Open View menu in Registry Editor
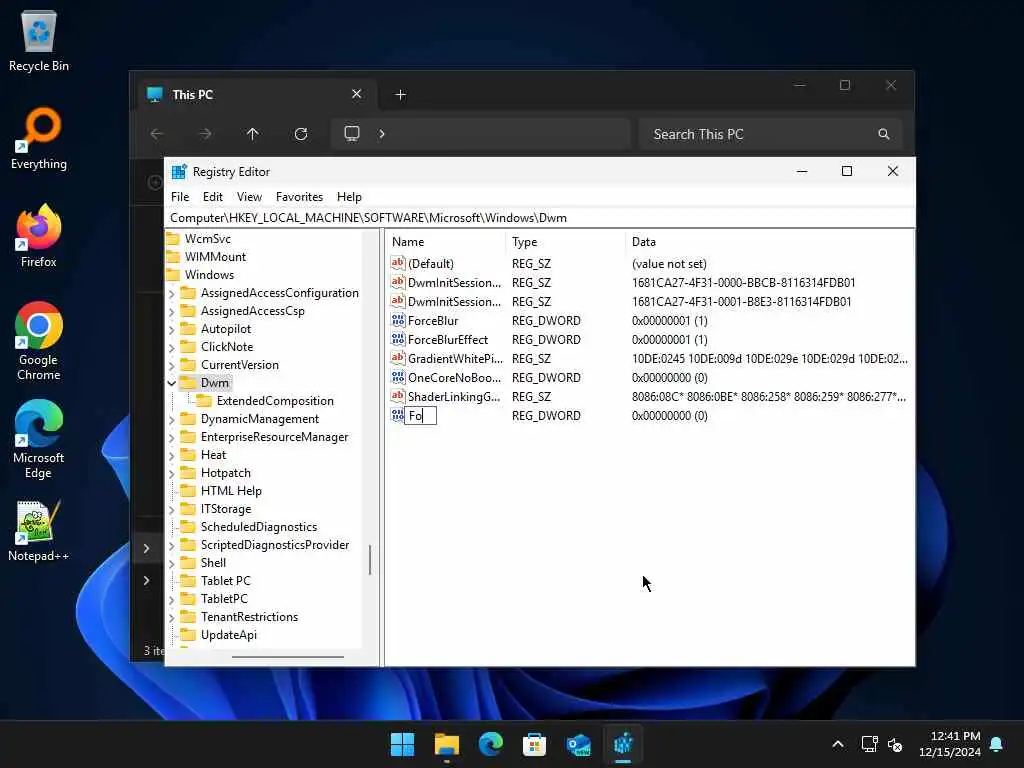This screenshot has height=768, width=1024. pos(249,197)
